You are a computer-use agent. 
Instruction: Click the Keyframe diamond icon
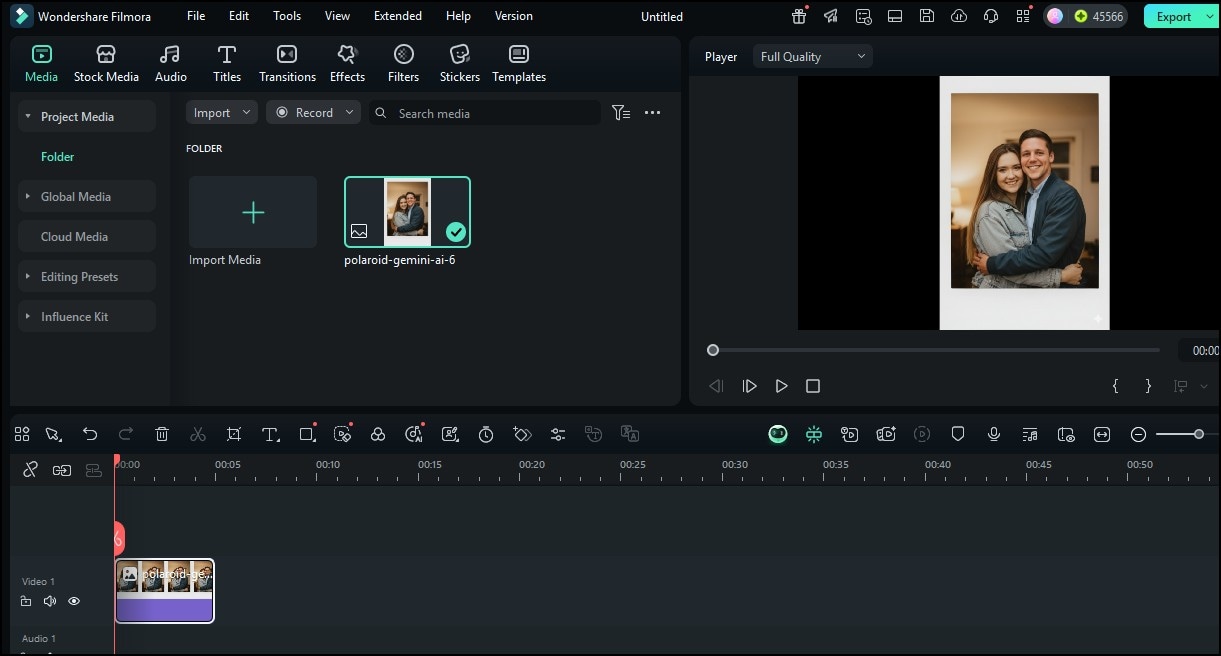point(522,434)
